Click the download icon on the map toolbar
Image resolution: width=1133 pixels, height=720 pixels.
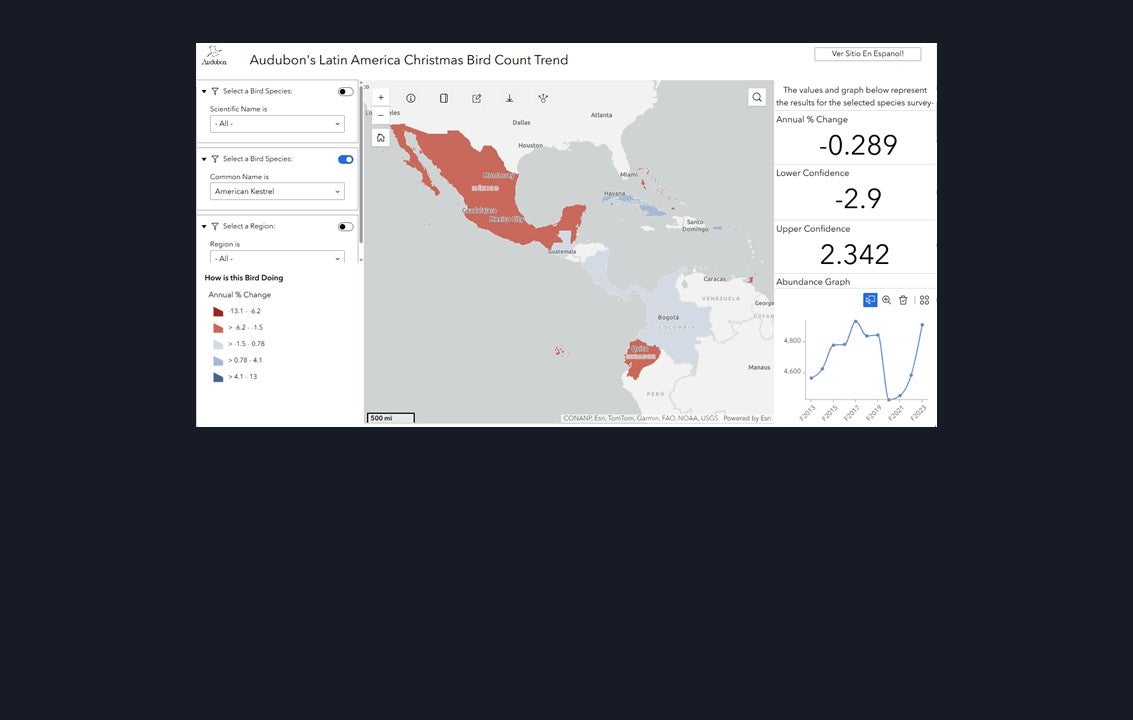pos(509,98)
